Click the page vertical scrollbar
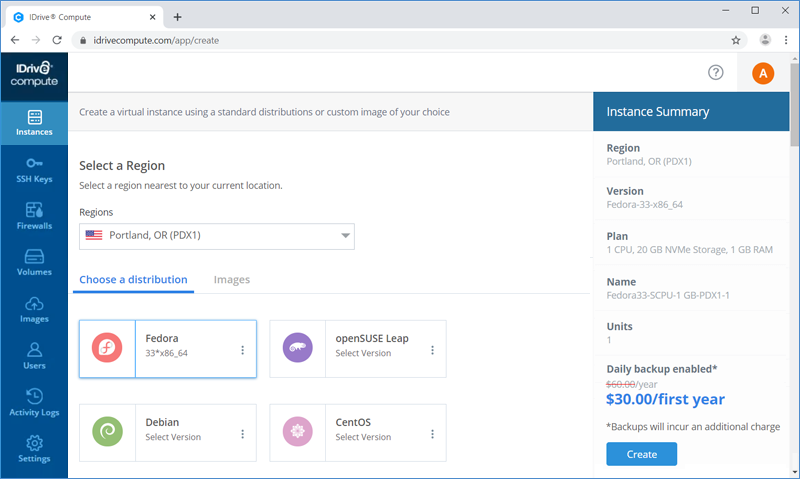 point(794,105)
